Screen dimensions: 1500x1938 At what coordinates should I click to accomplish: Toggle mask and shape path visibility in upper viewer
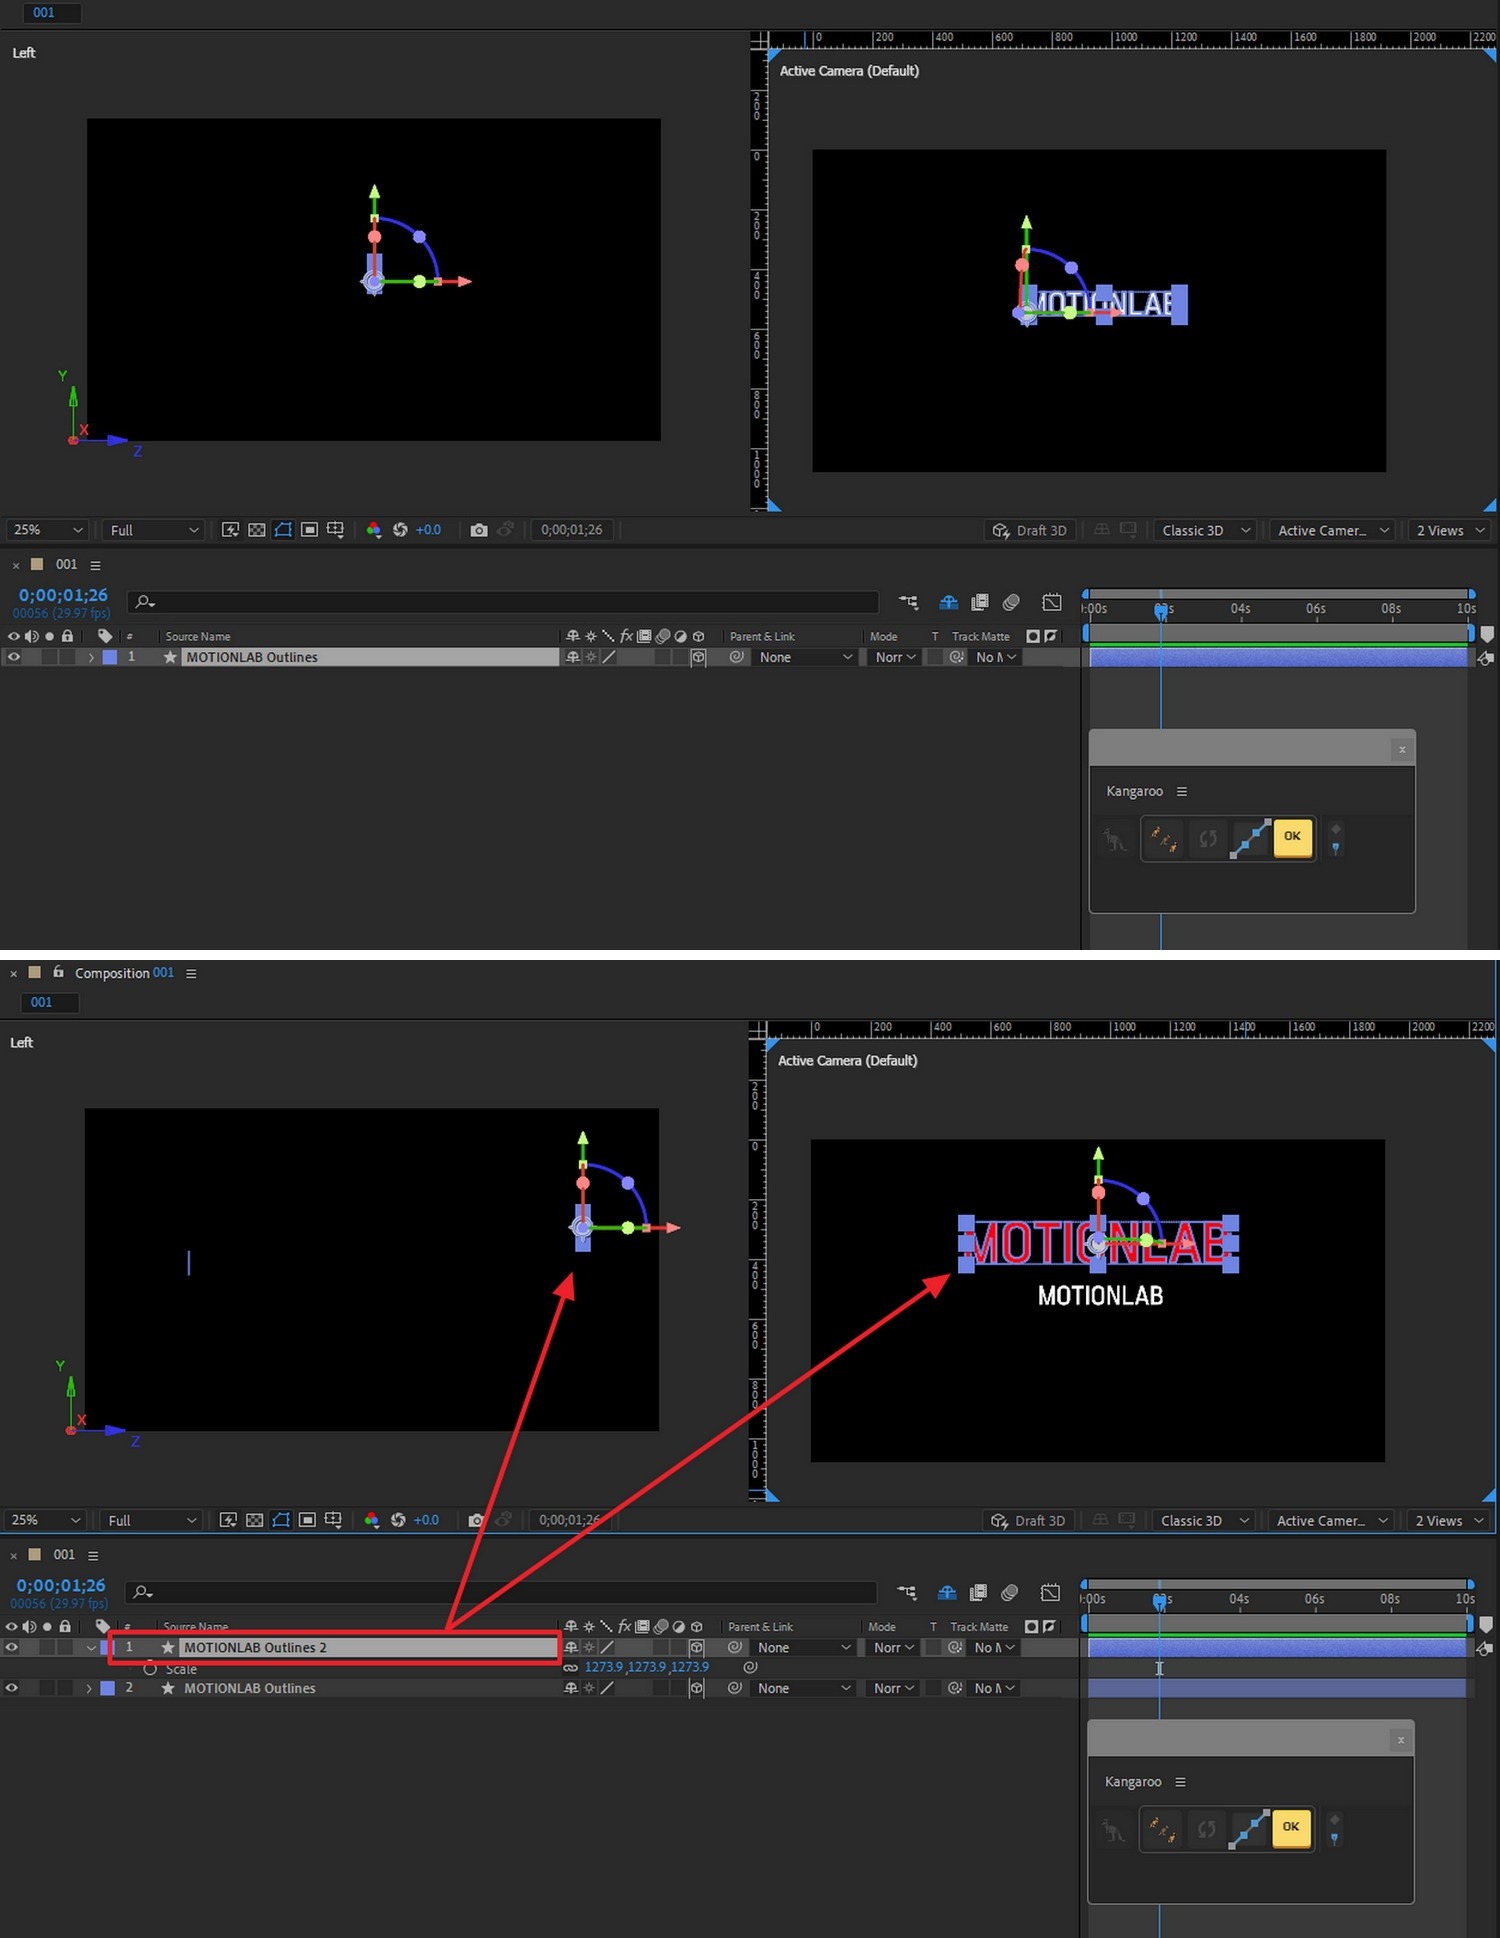(x=284, y=530)
